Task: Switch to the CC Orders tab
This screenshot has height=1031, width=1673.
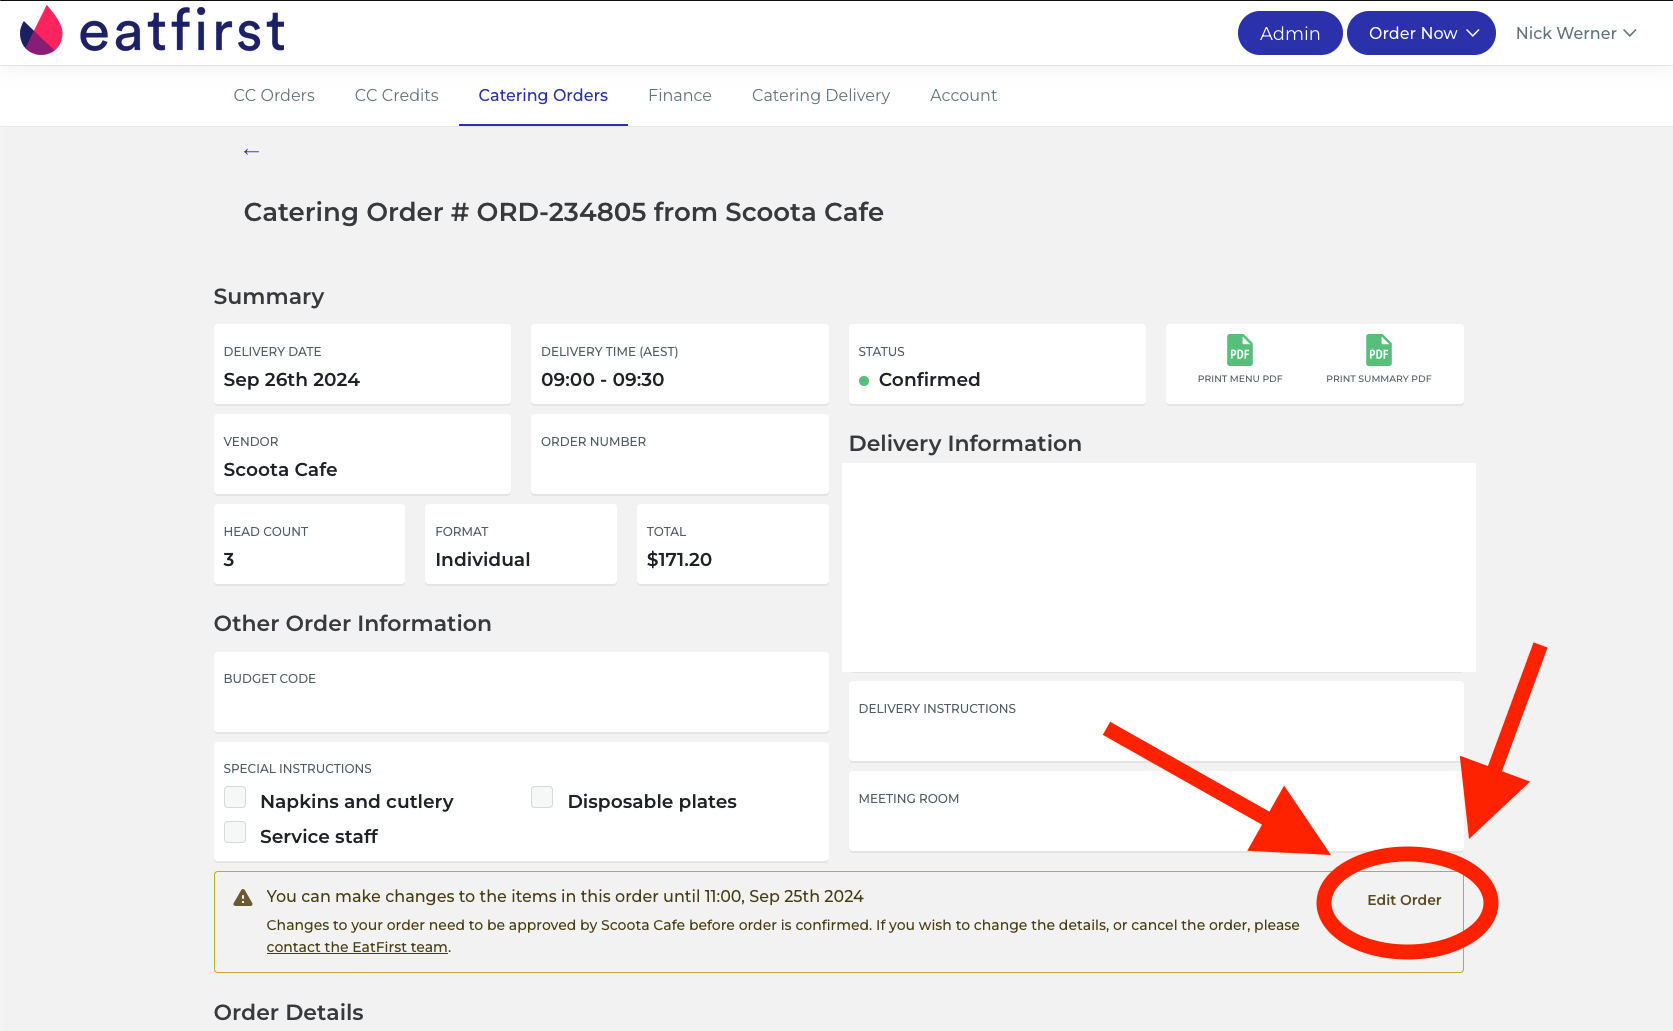Action: tap(274, 95)
